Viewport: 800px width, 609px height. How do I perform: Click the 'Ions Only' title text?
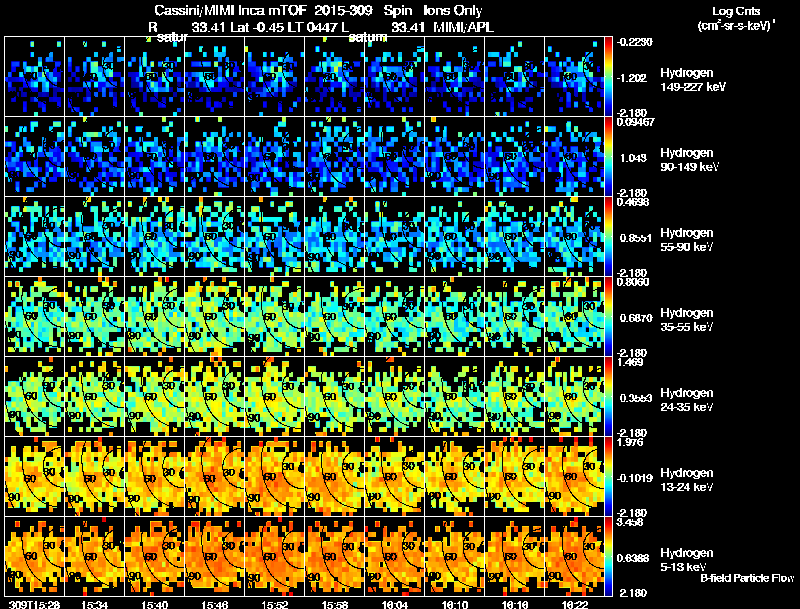pyautogui.click(x=453, y=11)
